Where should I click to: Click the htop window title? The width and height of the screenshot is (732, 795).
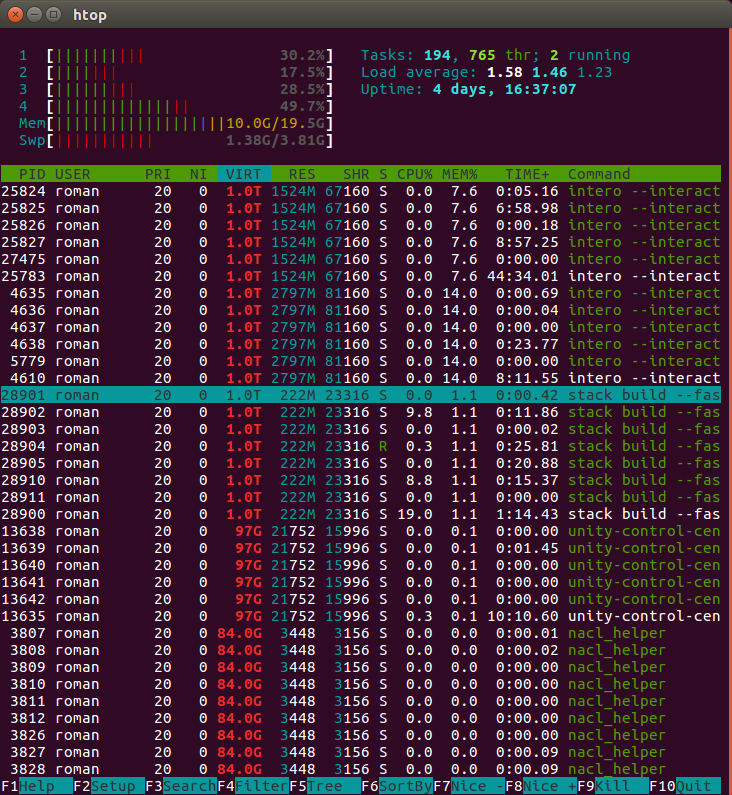(x=90, y=15)
